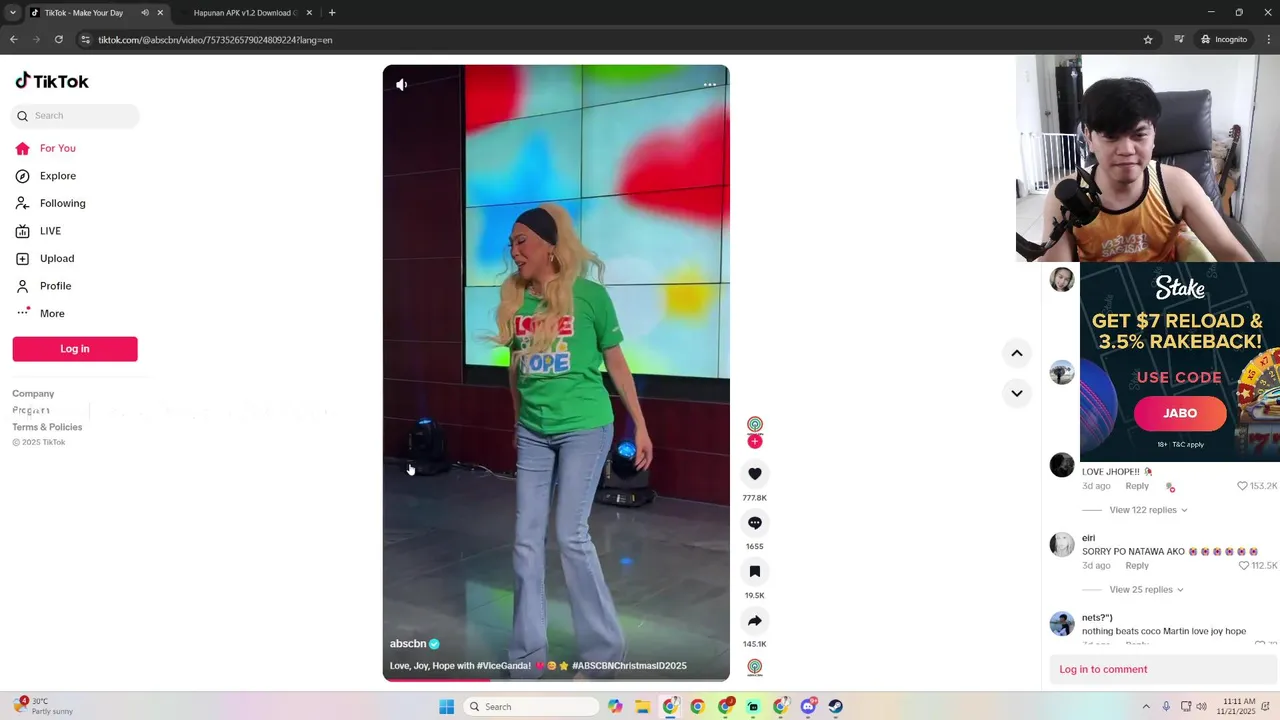Open the sound disc icon below share
This screenshot has height=720, width=1280.
(x=755, y=667)
